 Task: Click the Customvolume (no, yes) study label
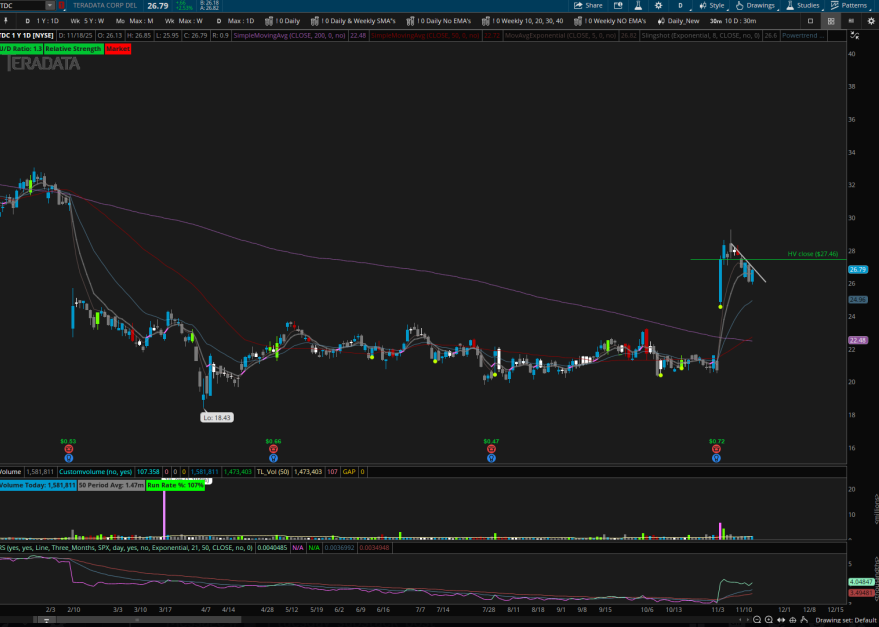(96, 472)
